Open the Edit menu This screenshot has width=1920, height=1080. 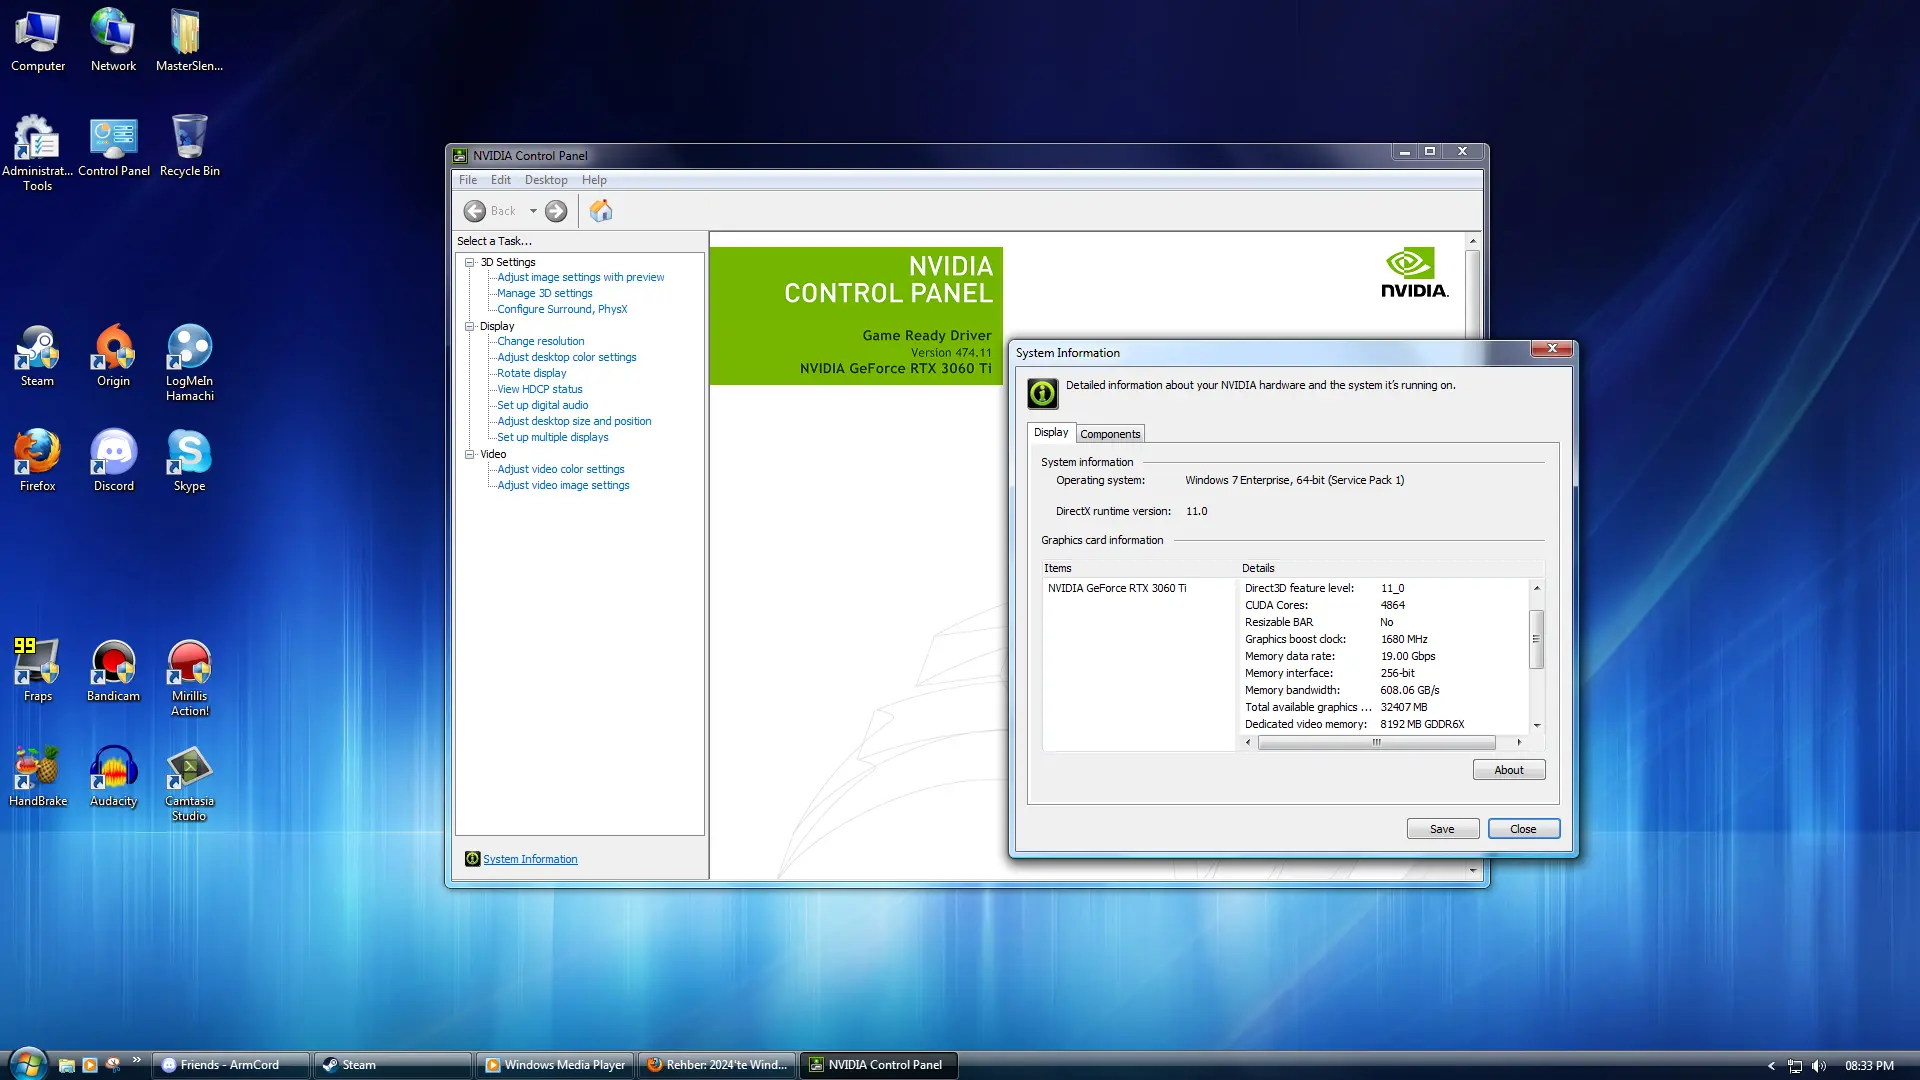click(501, 180)
